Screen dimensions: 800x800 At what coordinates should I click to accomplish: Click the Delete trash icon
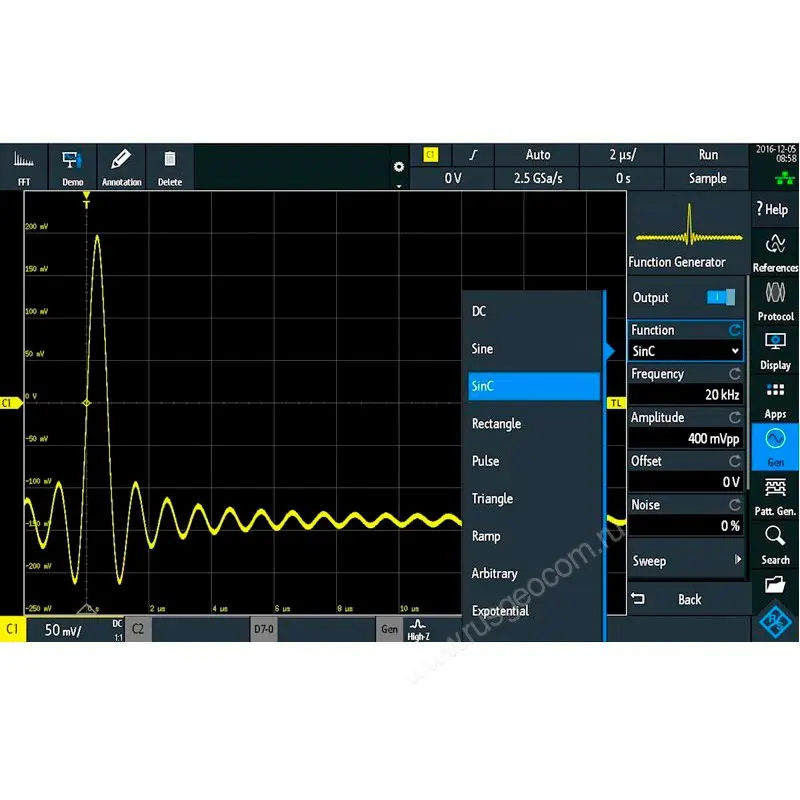pos(170,167)
